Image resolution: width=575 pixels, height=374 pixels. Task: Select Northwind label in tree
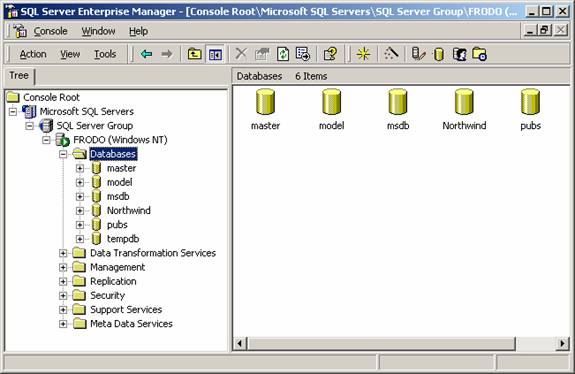pyautogui.click(x=128, y=210)
